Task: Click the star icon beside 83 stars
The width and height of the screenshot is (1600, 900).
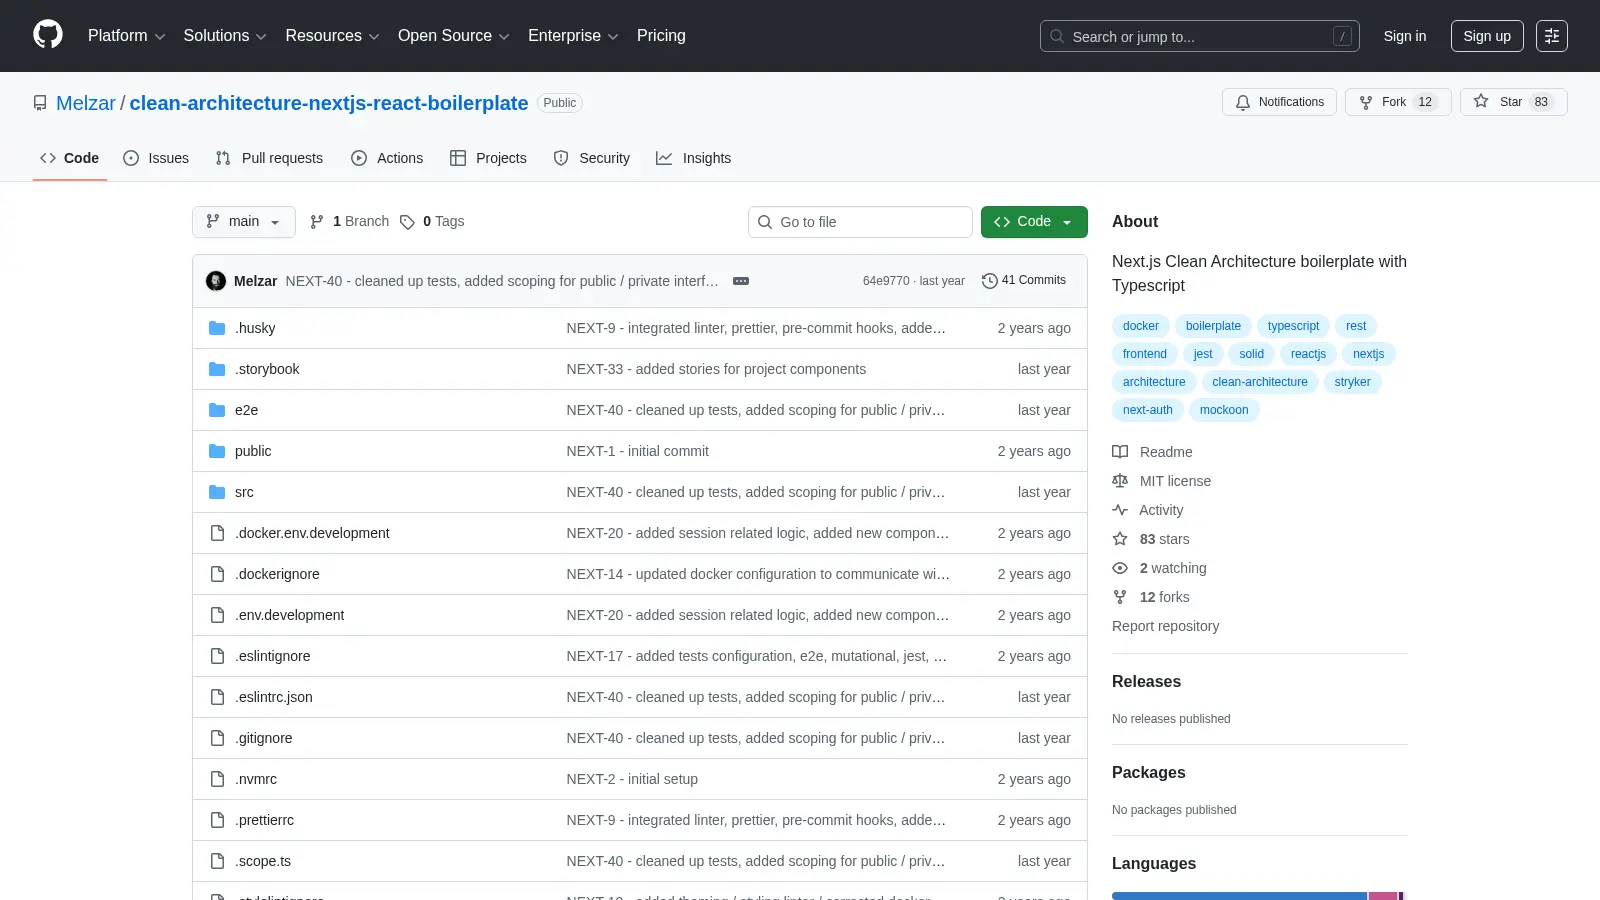Action: tap(1120, 539)
